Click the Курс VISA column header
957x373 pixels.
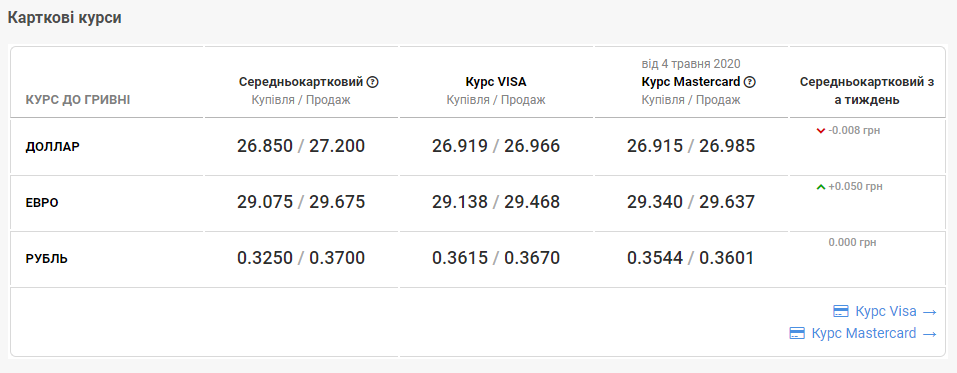click(x=496, y=82)
